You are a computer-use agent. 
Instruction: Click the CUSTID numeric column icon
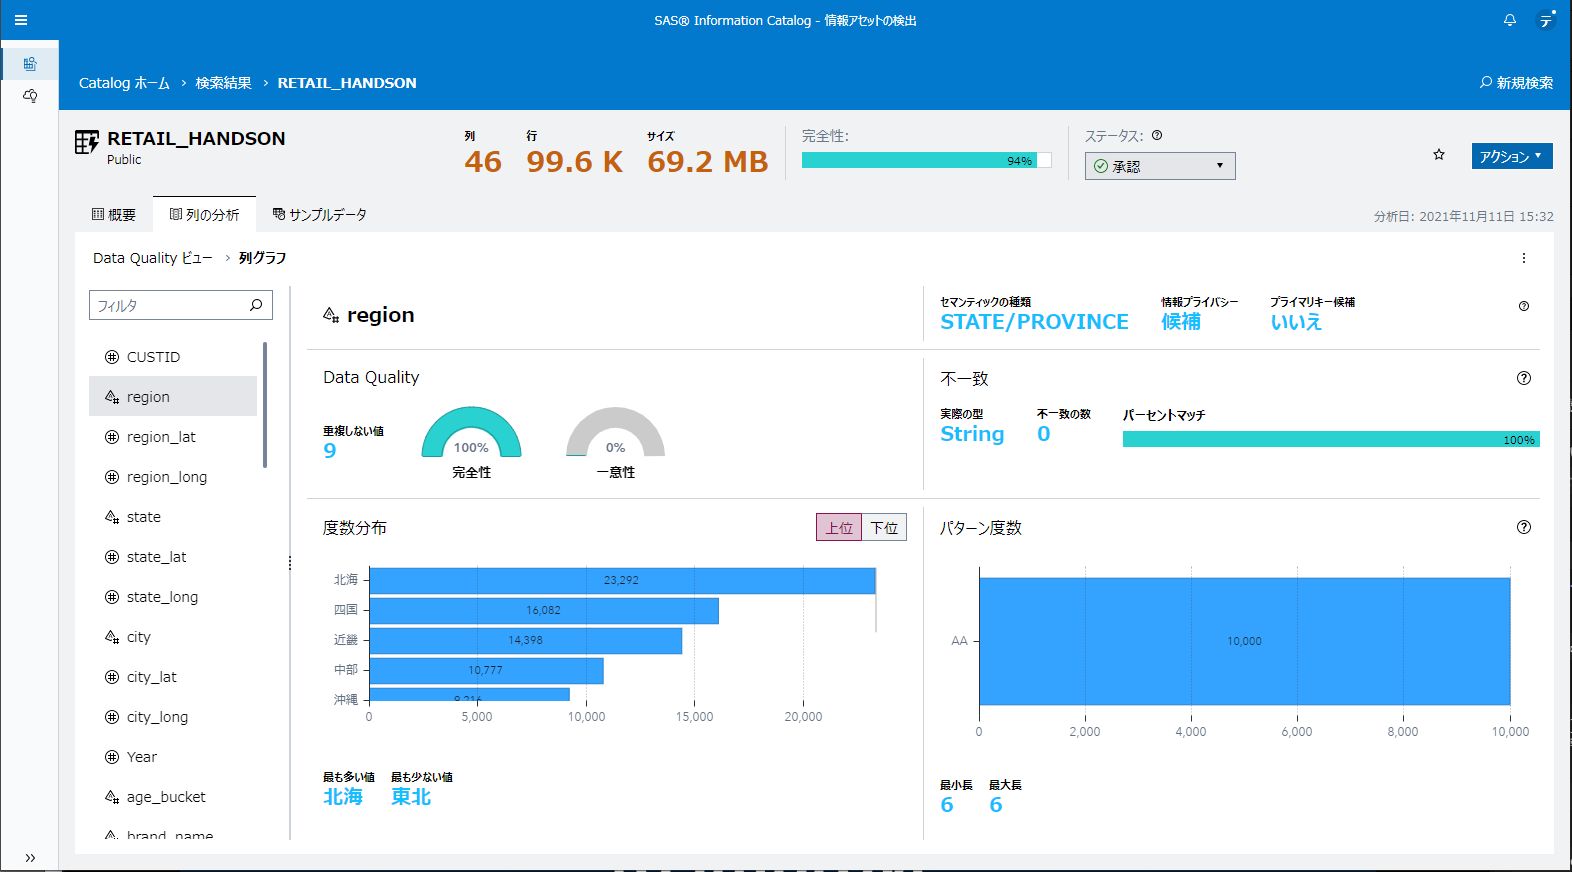click(112, 357)
